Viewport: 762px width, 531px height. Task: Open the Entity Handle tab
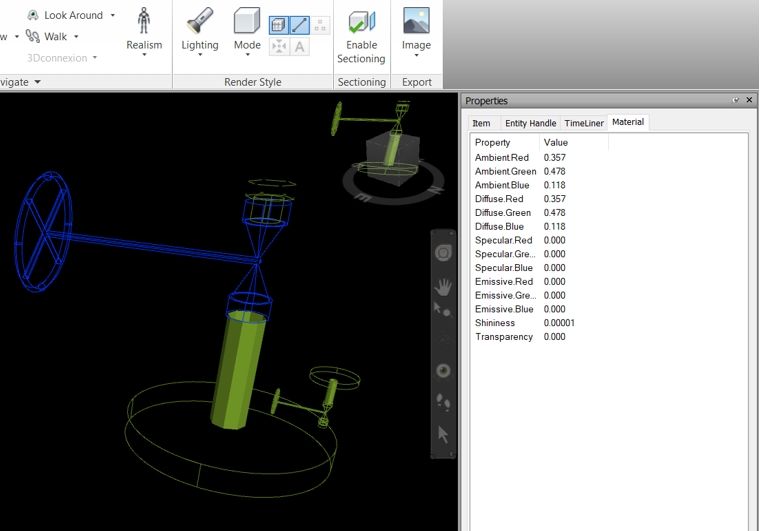pos(530,123)
